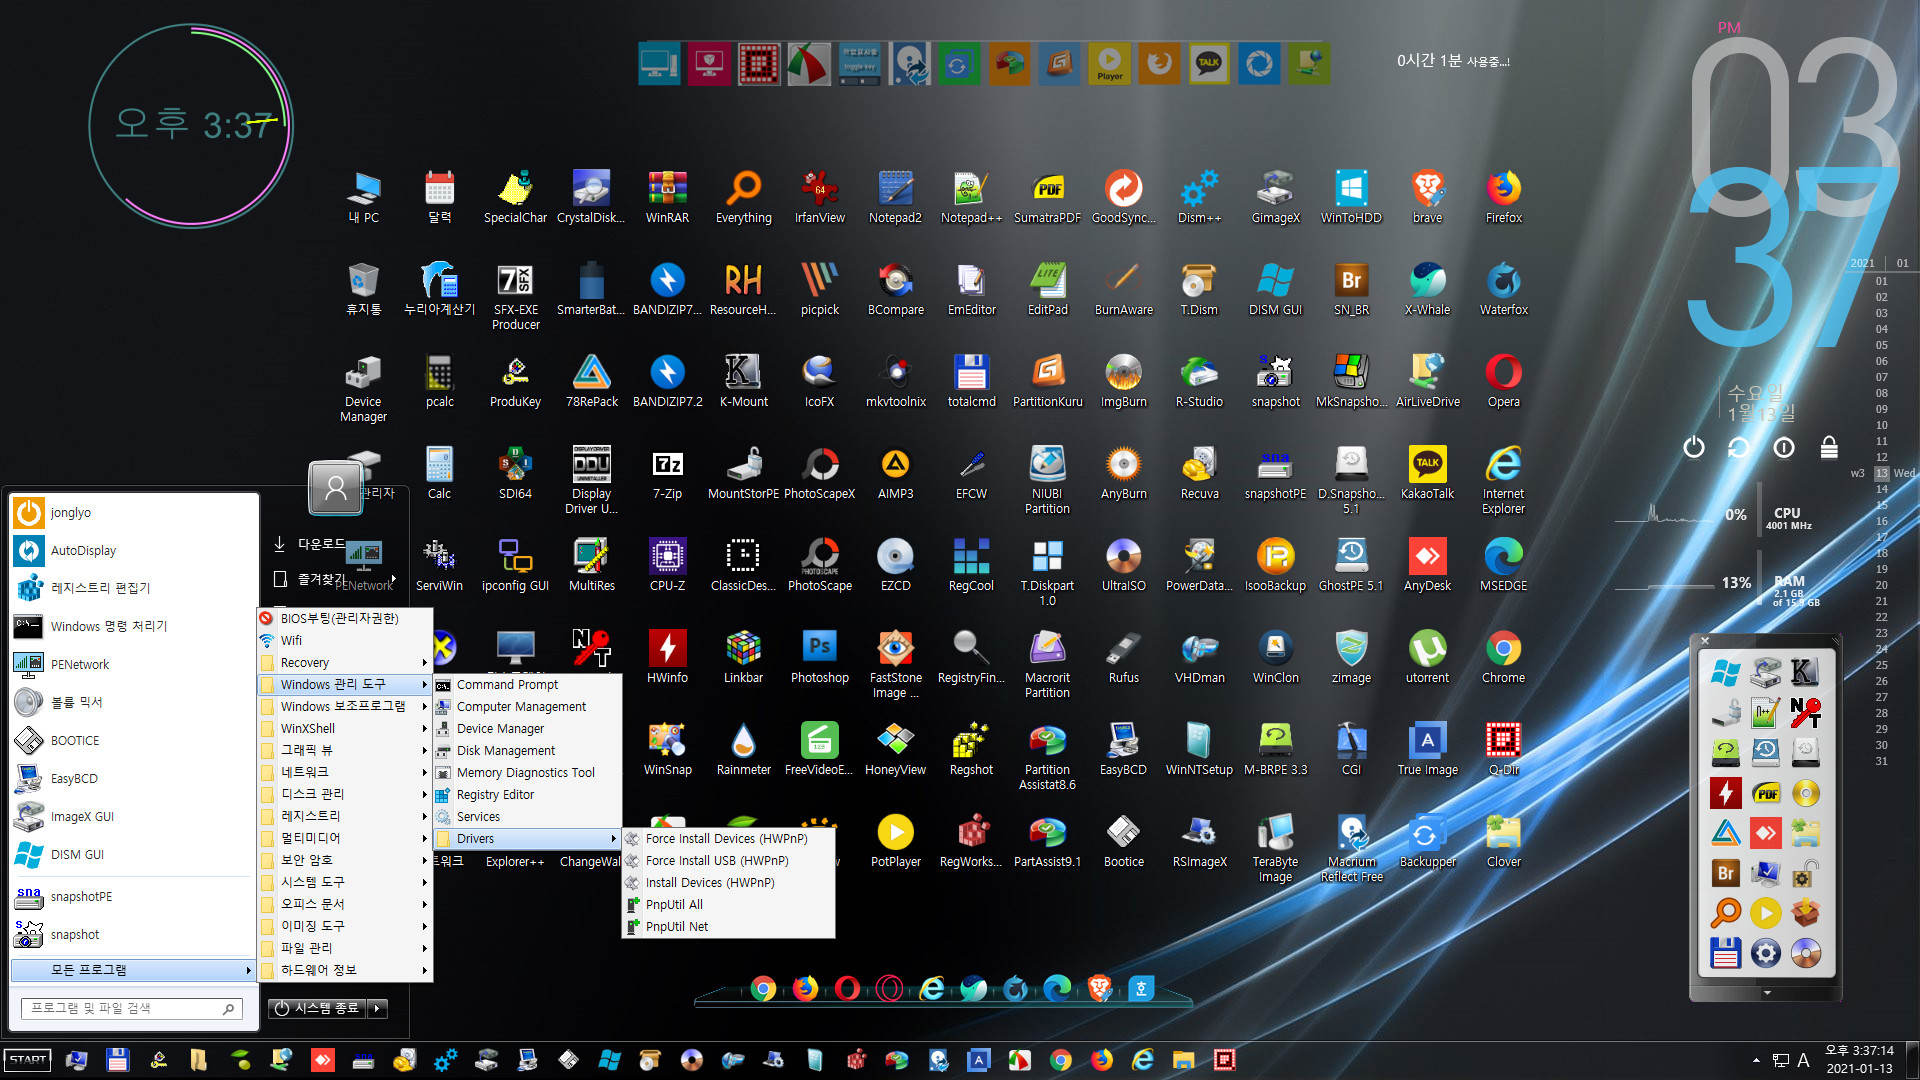Launch UltraISO desktop icon
This screenshot has width=1920, height=1080.
1123,564
